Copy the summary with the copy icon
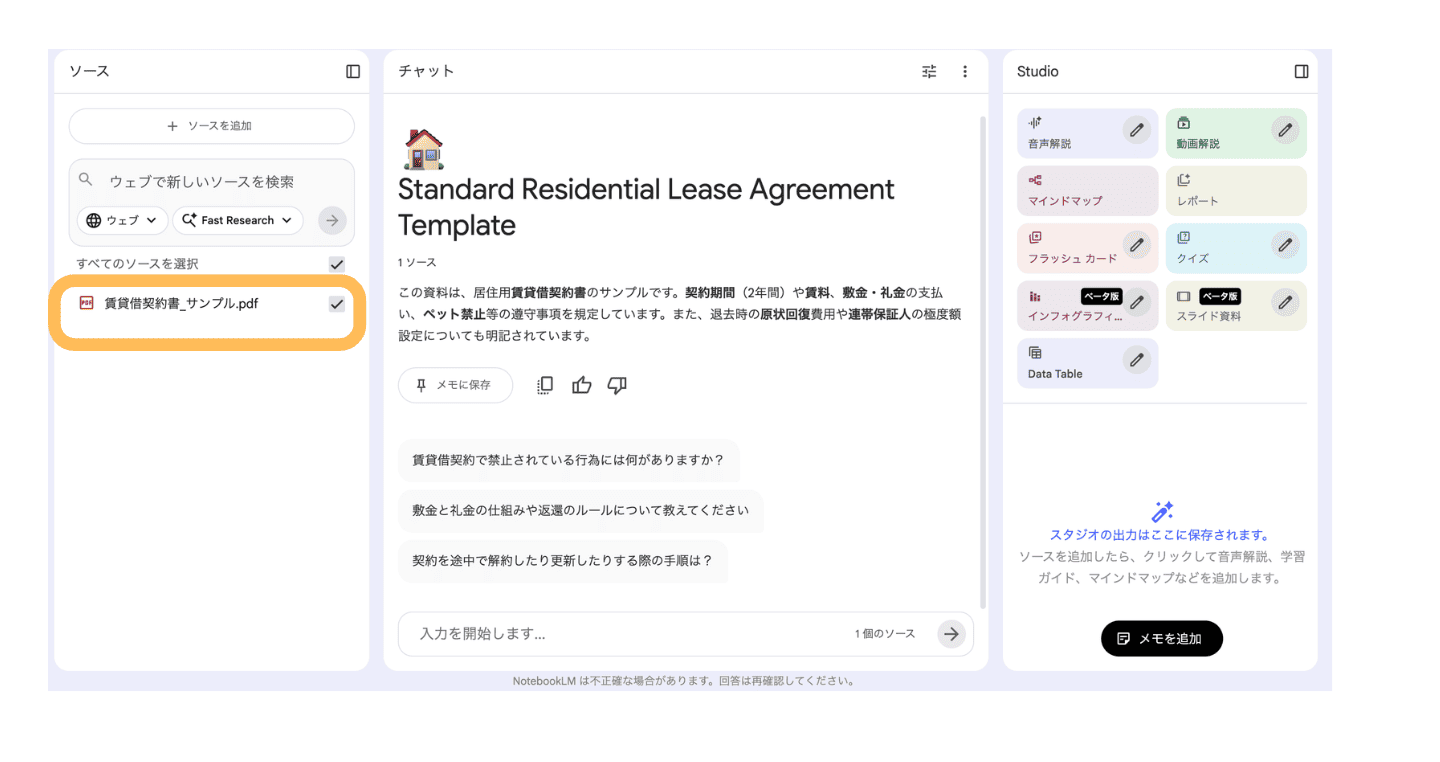The width and height of the screenshot is (1440, 762). (x=545, y=385)
